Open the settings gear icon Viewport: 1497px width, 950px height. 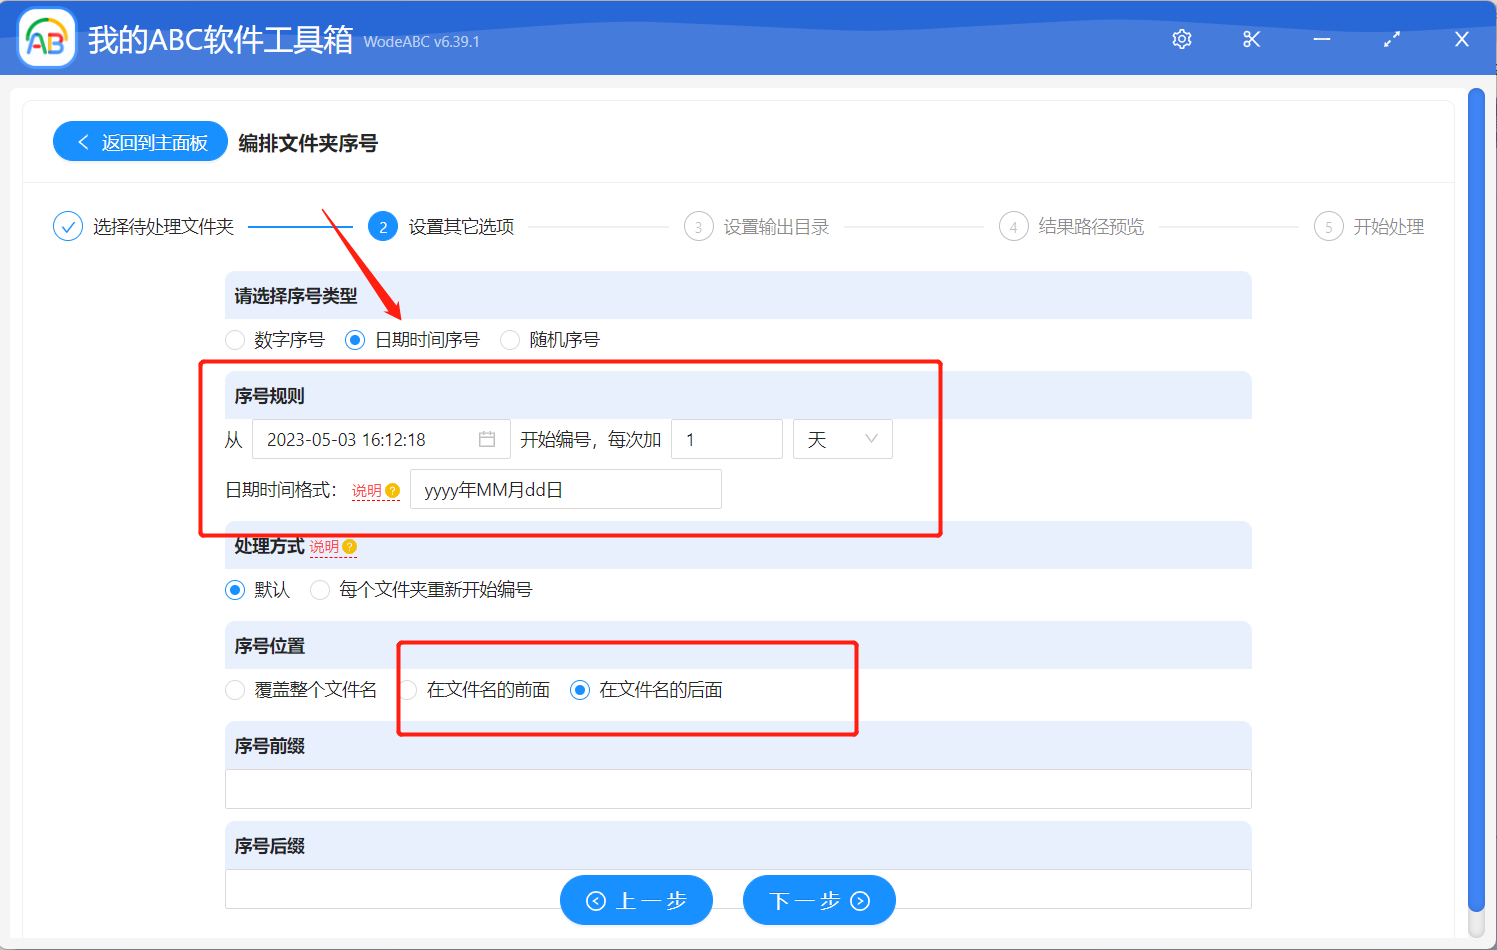[x=1181, y=39]
